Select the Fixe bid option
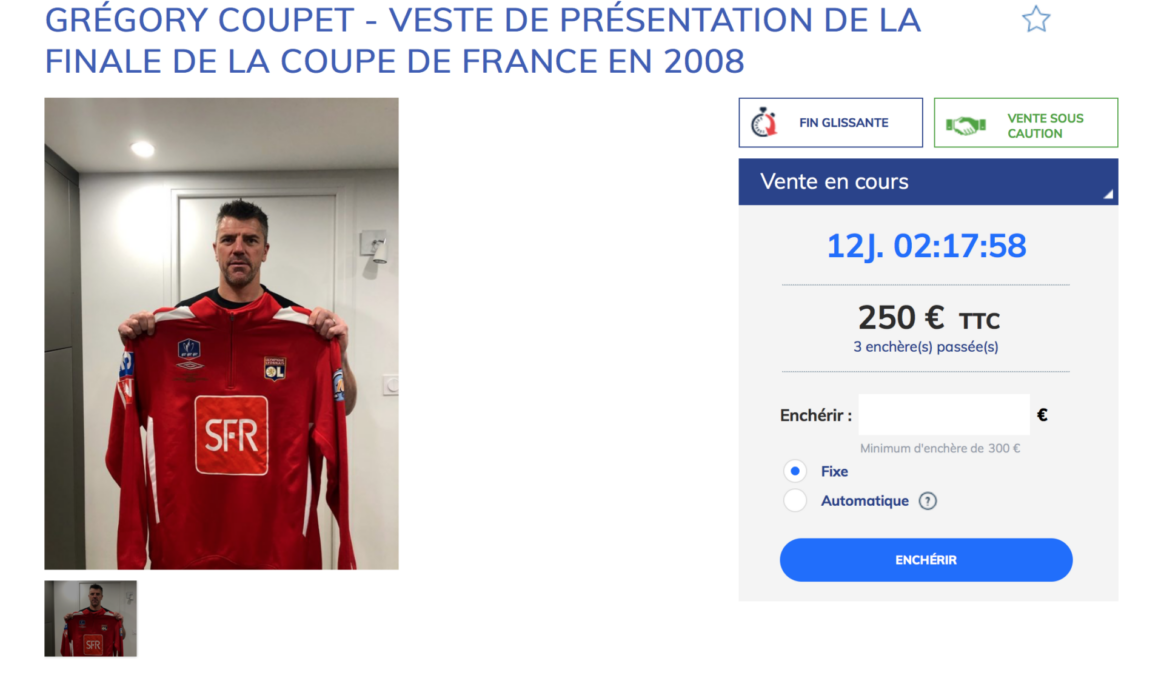 pyautogui.click(x=795, y=472)
